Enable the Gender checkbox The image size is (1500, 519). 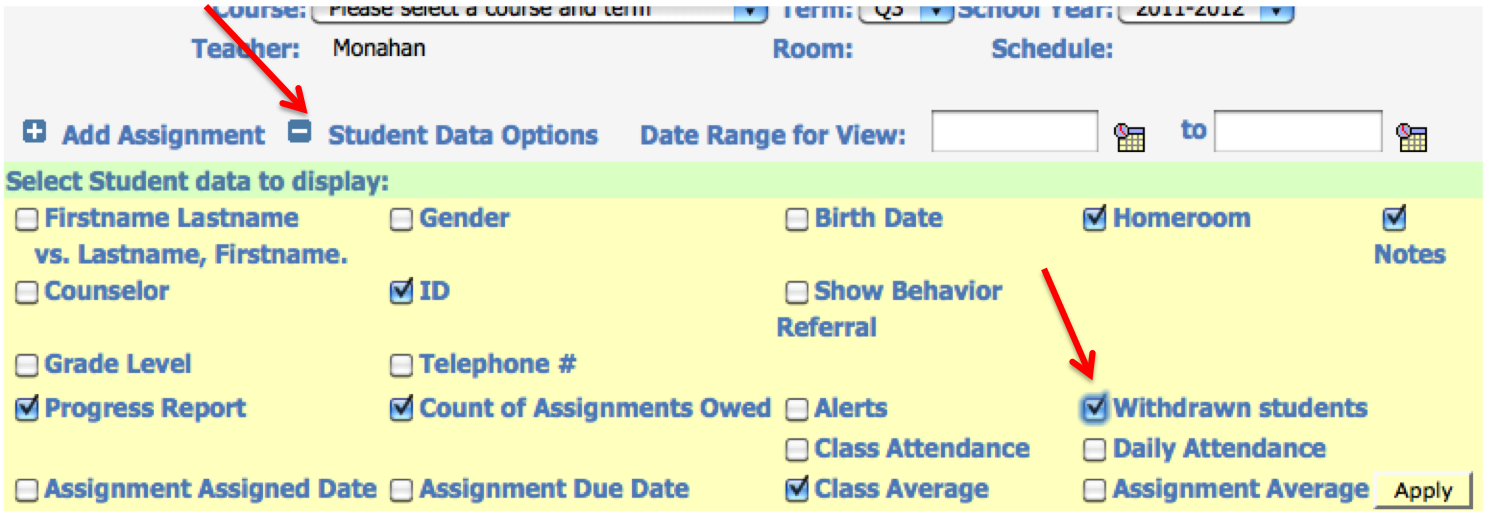click(401, 220)
